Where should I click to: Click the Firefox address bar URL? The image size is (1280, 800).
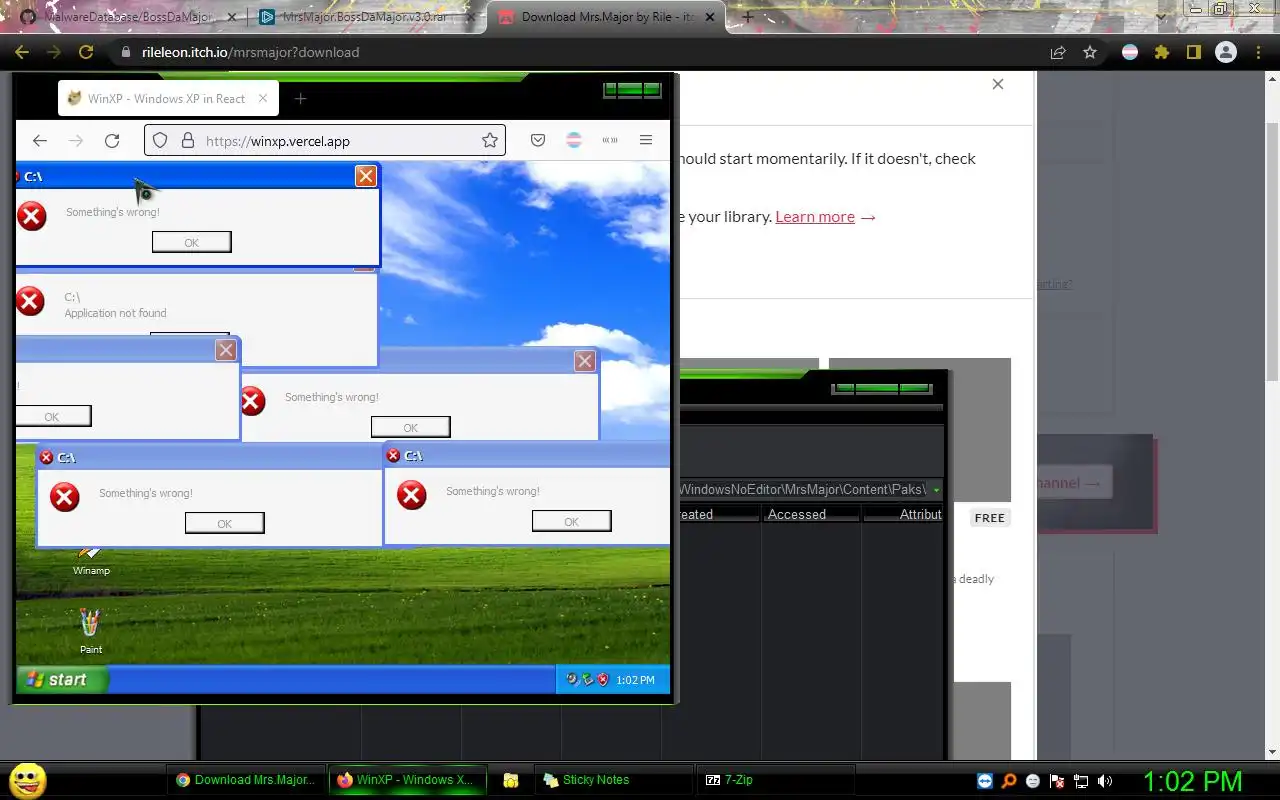point(278,141)
